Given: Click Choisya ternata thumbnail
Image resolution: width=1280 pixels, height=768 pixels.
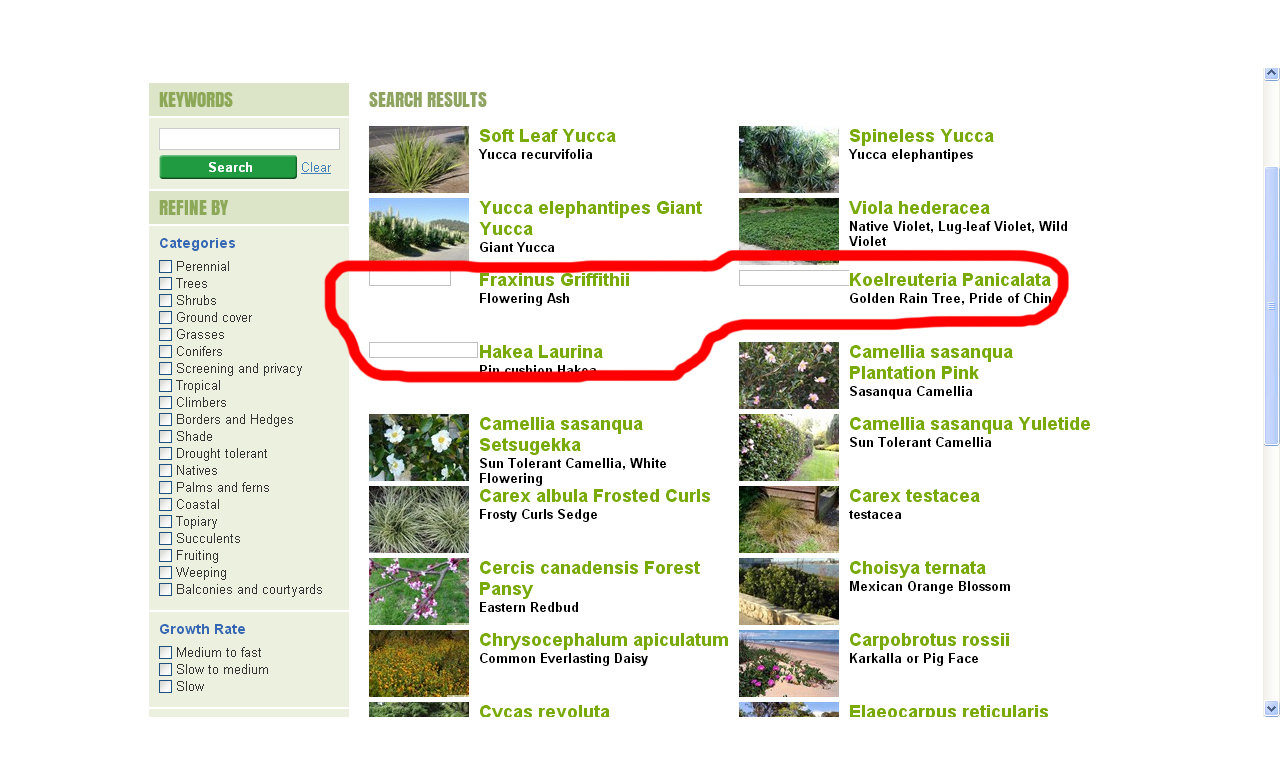Looking at the screenshot, I should click(x=789, y=591).
